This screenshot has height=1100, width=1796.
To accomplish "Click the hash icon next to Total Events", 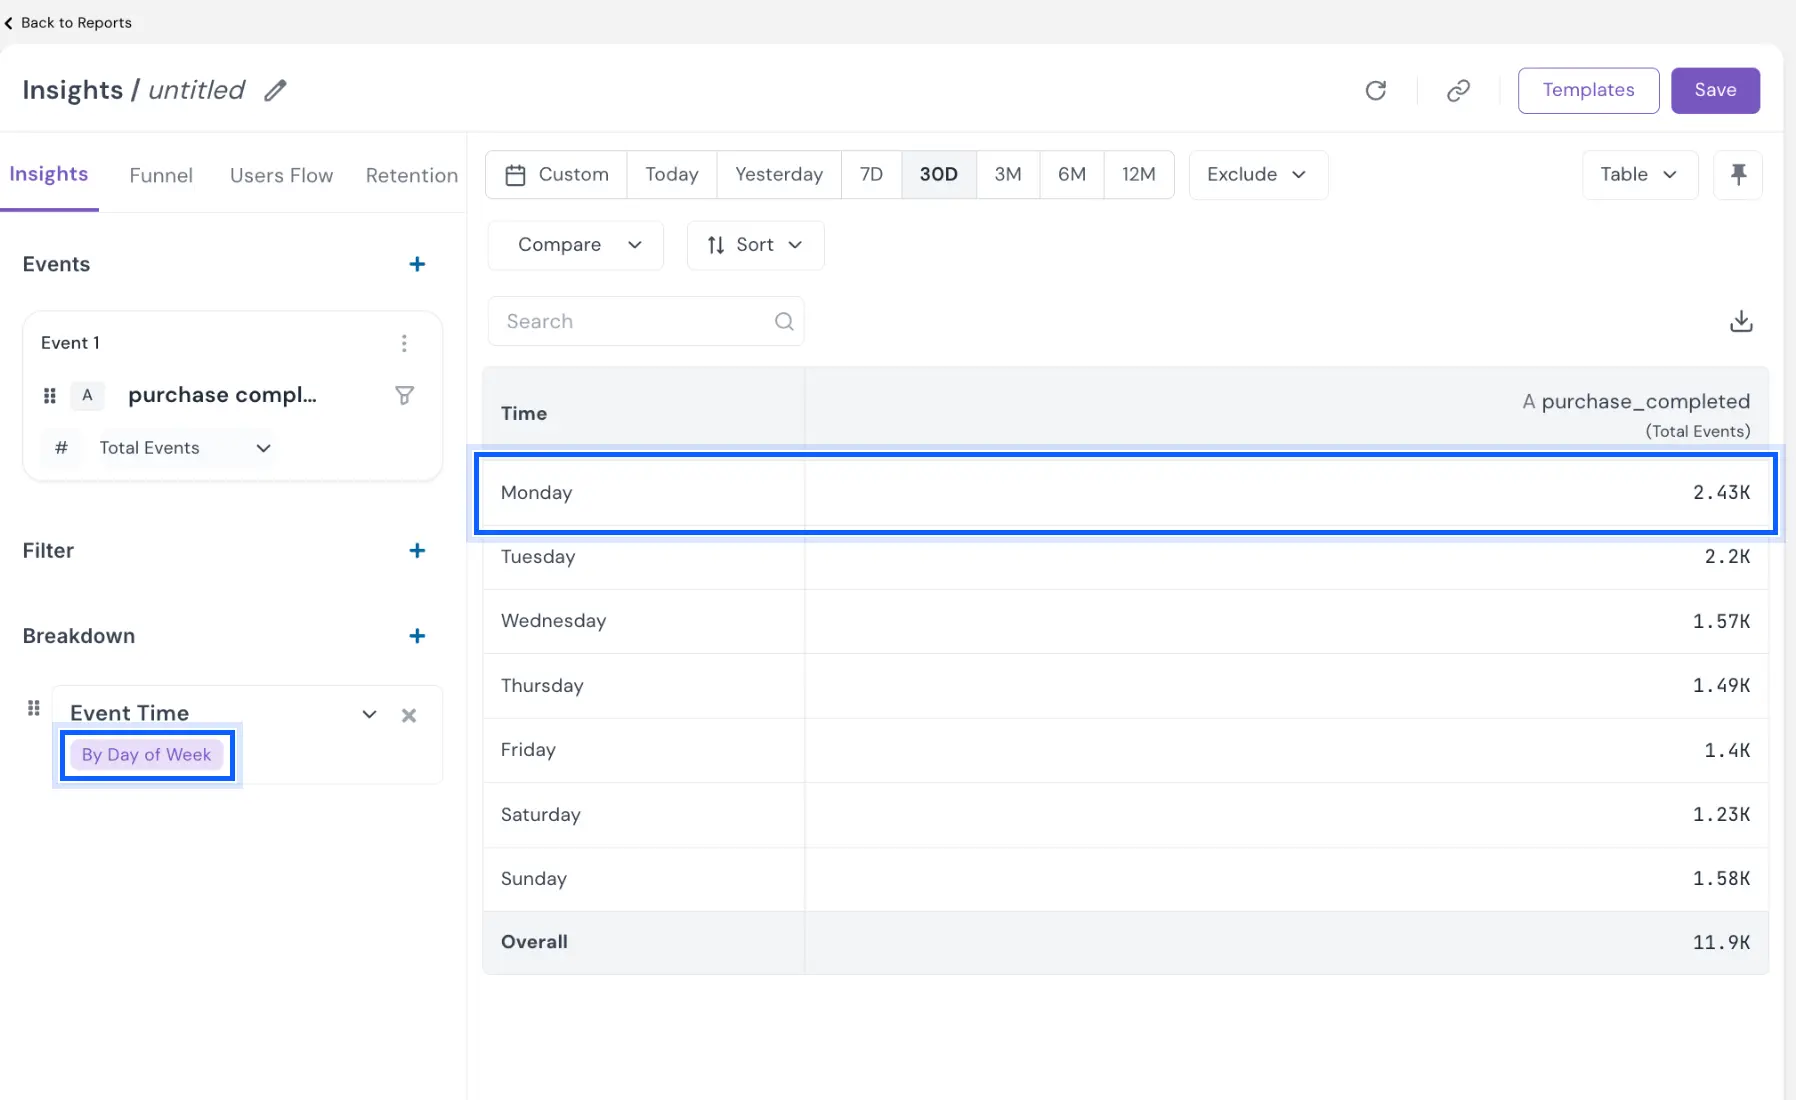I will point(61,448).
